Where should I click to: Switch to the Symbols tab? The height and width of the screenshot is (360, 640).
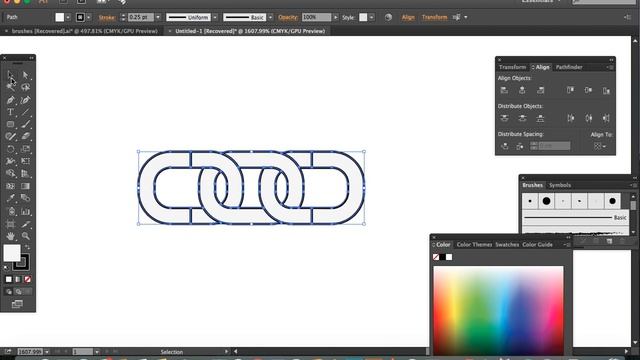click(x=560, y=185)
